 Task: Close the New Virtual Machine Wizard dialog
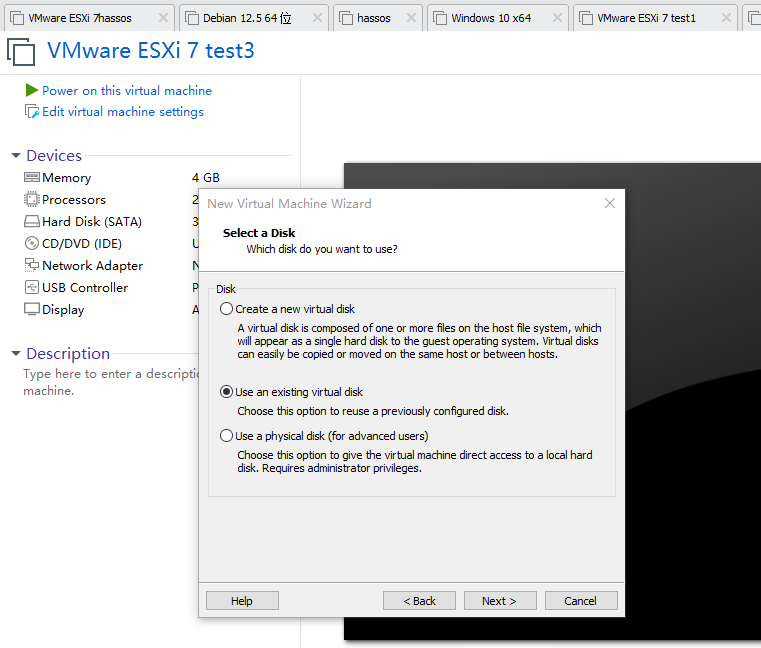[610, 203]
